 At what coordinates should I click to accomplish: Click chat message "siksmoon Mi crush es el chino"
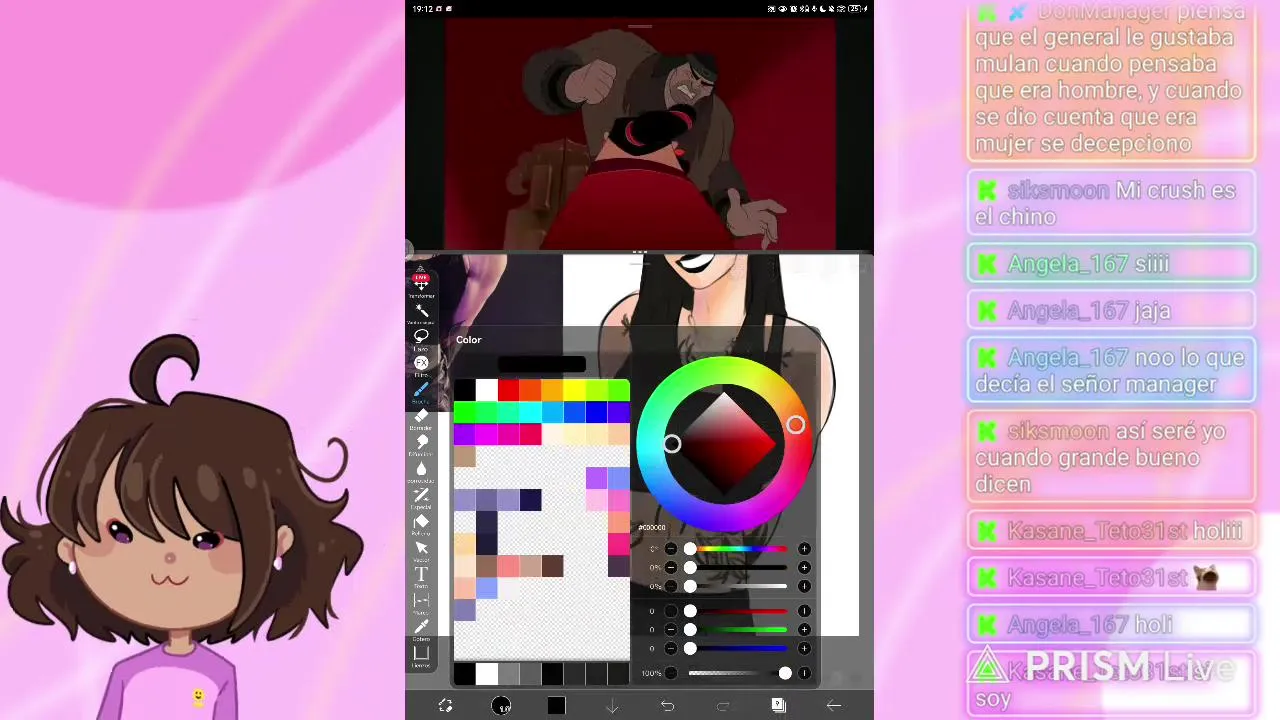tap(1111, 203)
